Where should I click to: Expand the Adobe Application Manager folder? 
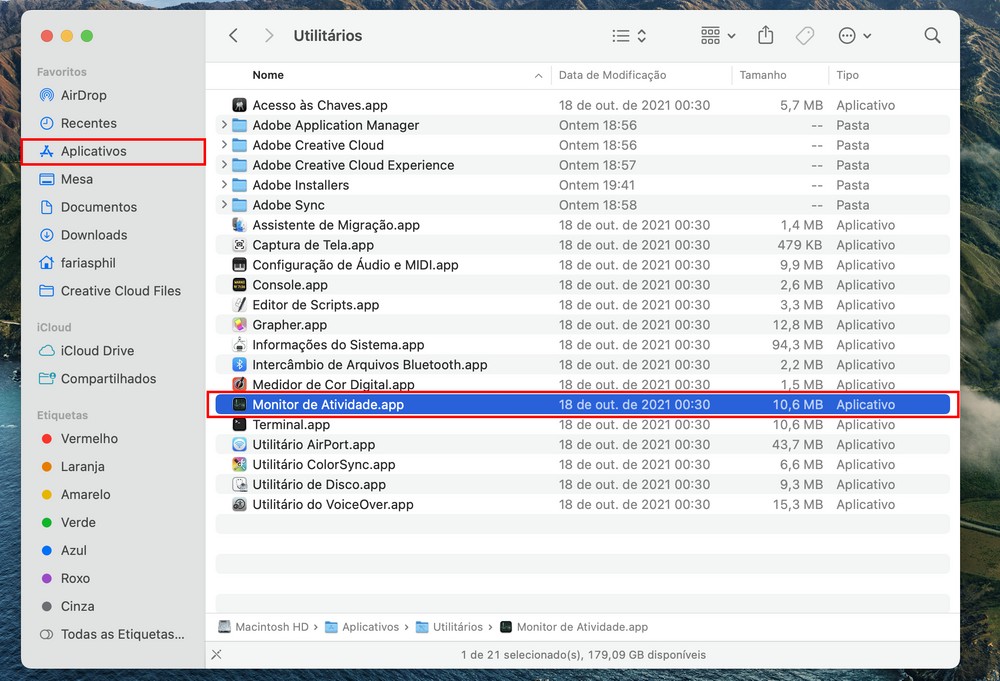(223, 125)
